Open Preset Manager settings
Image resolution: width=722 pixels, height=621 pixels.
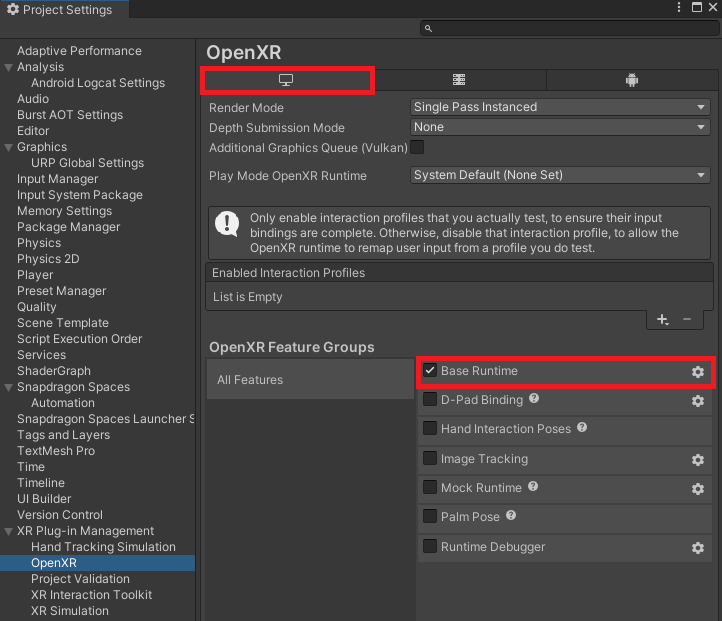[61, 291]
